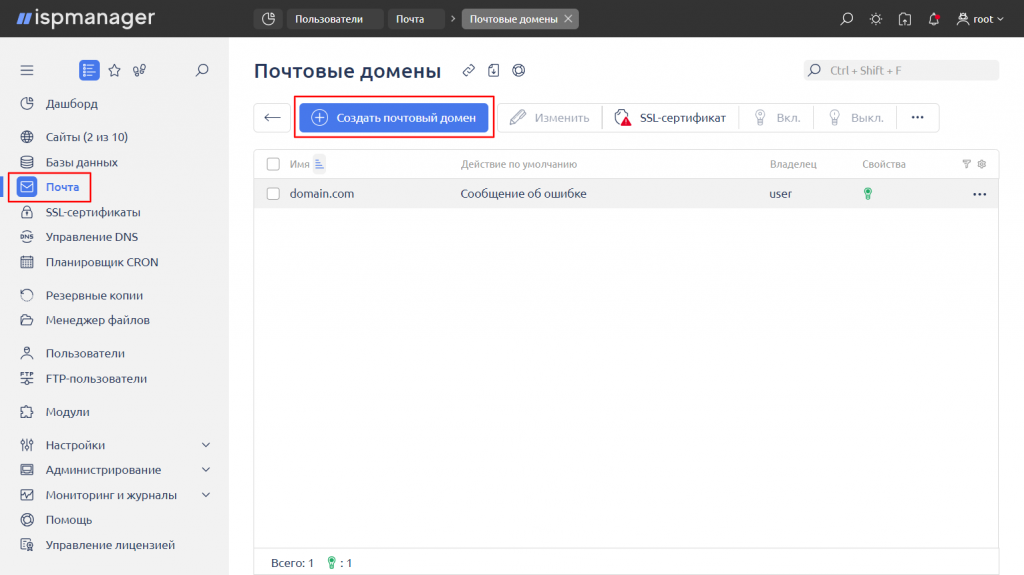Tick the select-all header checkbox
This screenshot has height=575, width=1024.
(x=273, y=164)
